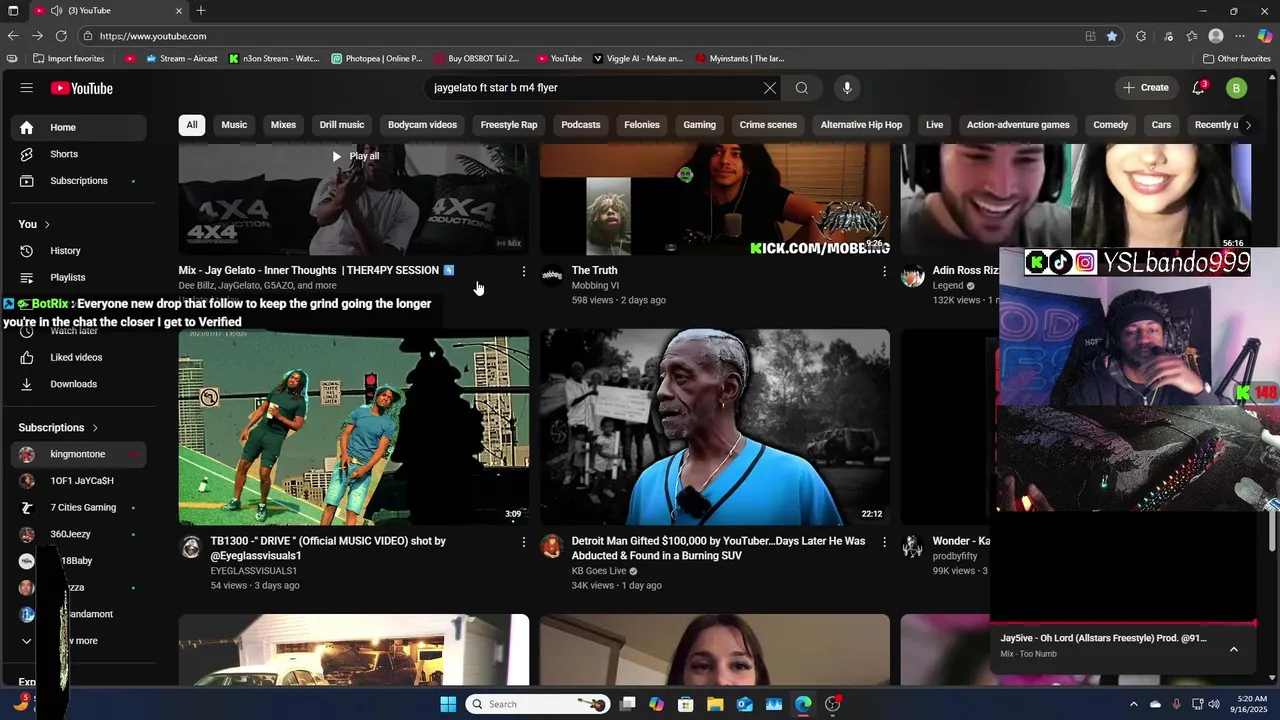
Task: Open kingmontone subscription channel
Action: pyautogui.click(x=79, y=454)
